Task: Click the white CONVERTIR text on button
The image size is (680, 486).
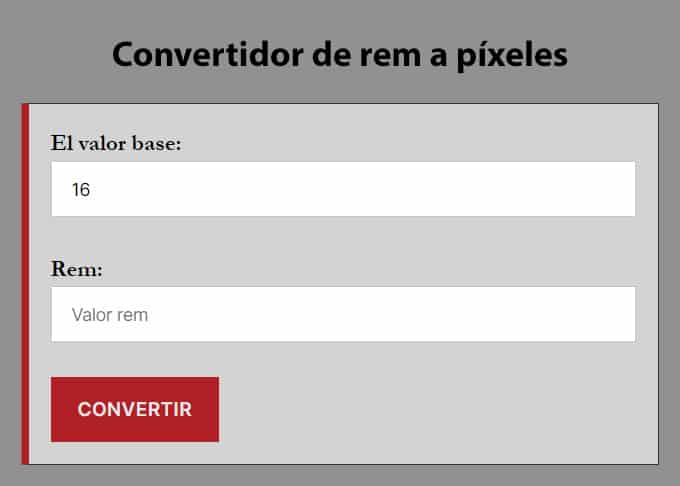Action: point(135,410)
